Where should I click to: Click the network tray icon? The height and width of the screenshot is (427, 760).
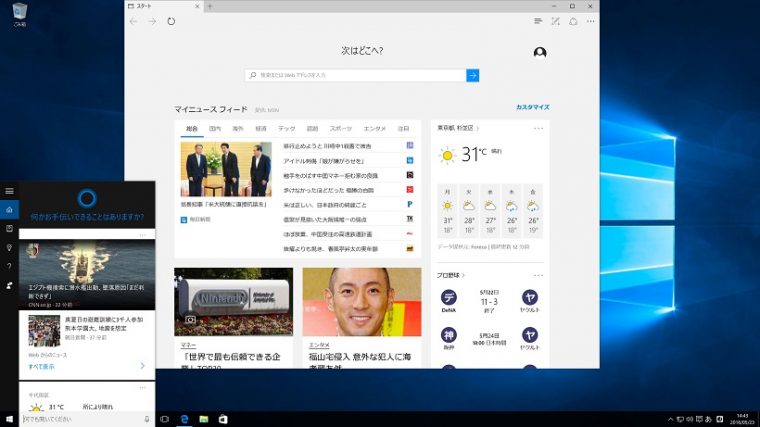click(x=680, y=419)
